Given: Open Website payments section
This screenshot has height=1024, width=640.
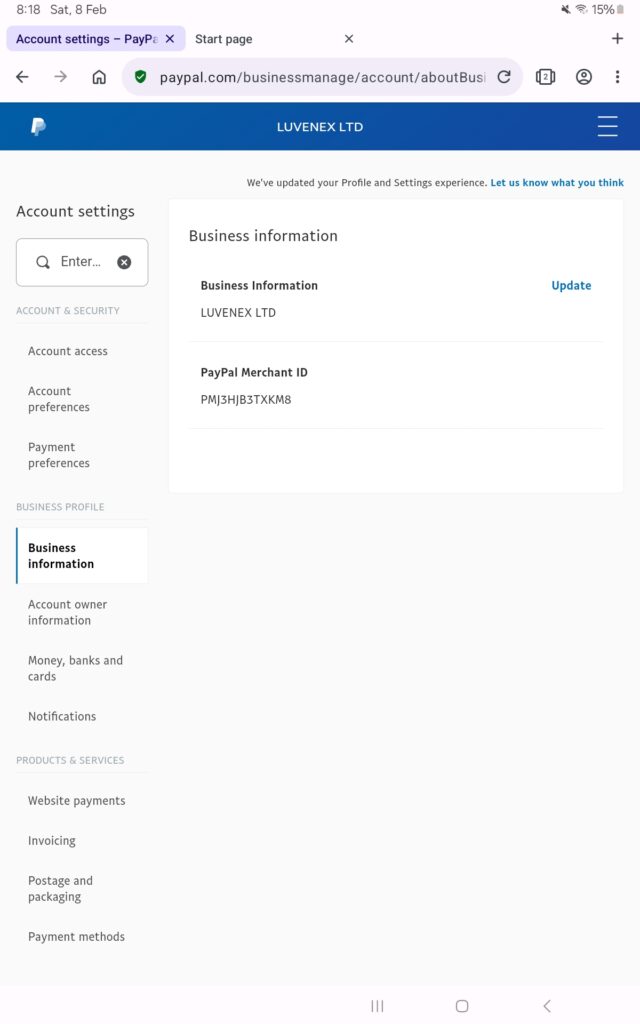Looking at the screenshot, I should pos(77,801).
